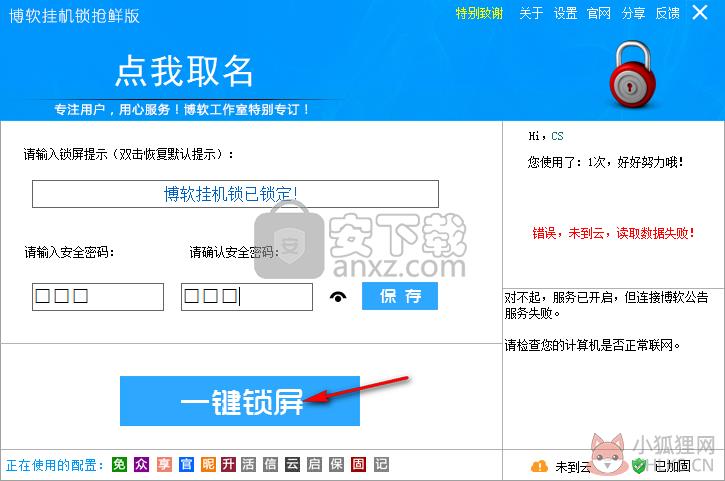Click the announcement text 对不起,服务已开启
This screenshot has height=481, width=725.
pos(606,305)
